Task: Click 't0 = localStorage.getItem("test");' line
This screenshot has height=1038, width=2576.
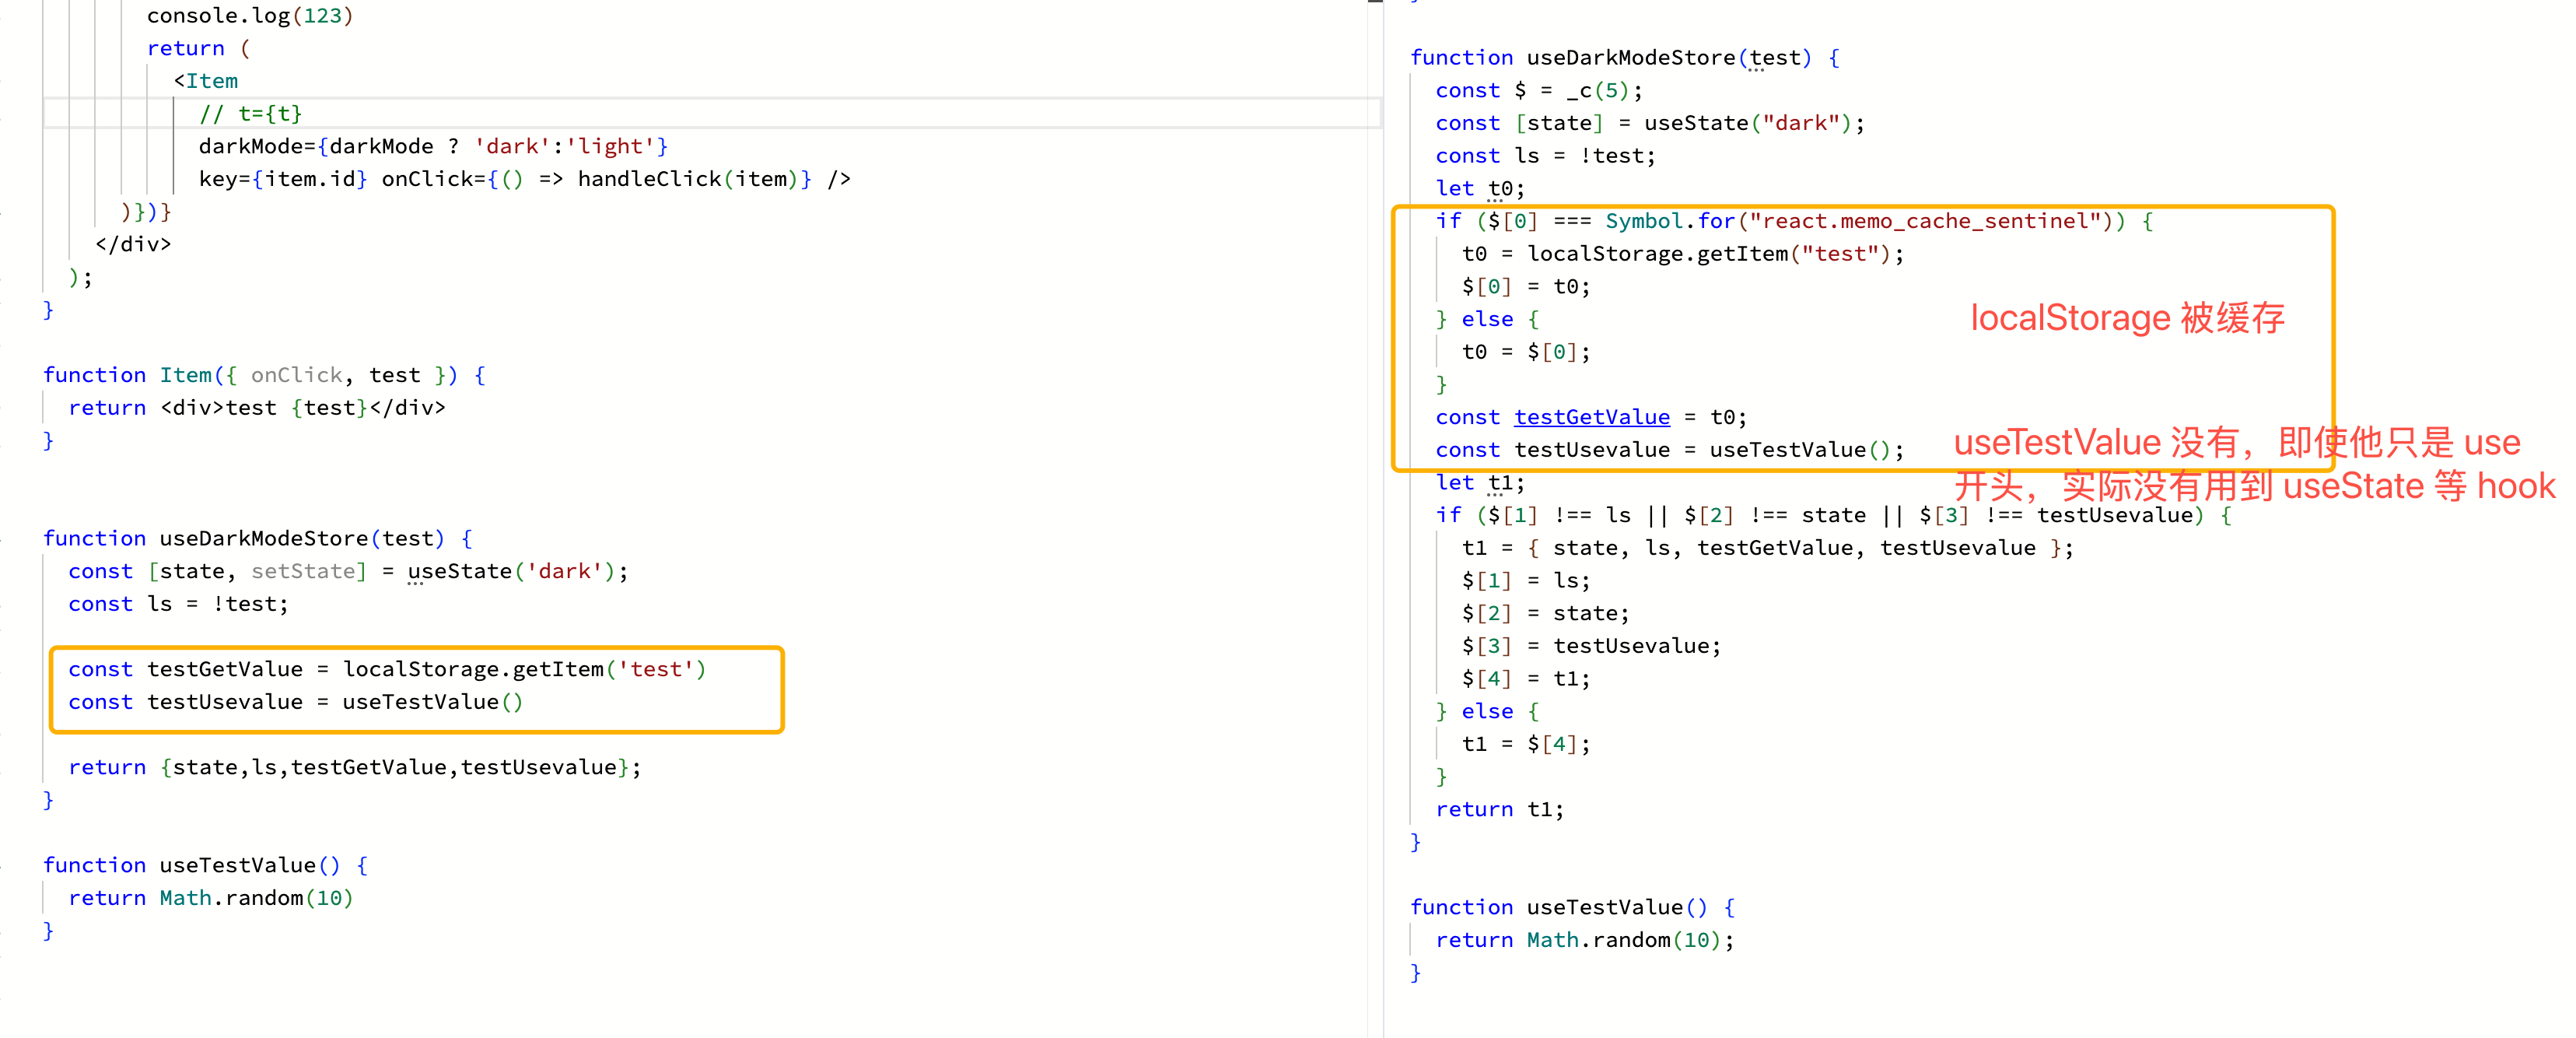Action: [1682, 254]
